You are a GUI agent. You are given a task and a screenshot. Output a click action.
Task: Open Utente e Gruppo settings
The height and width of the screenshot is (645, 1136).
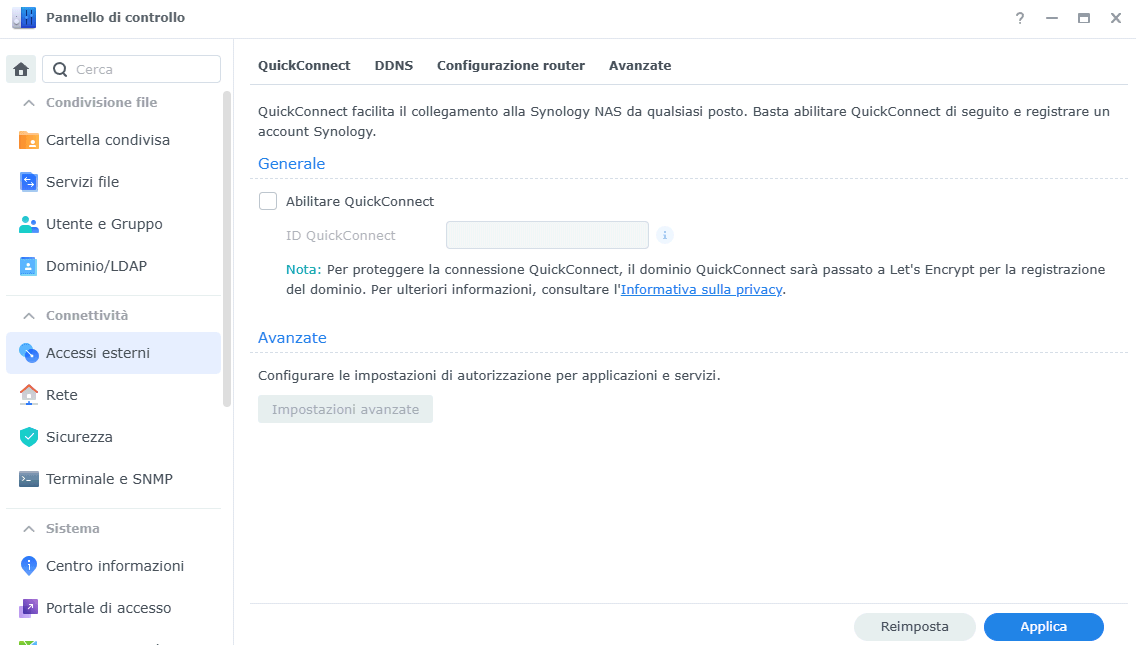tap(113, 224)
